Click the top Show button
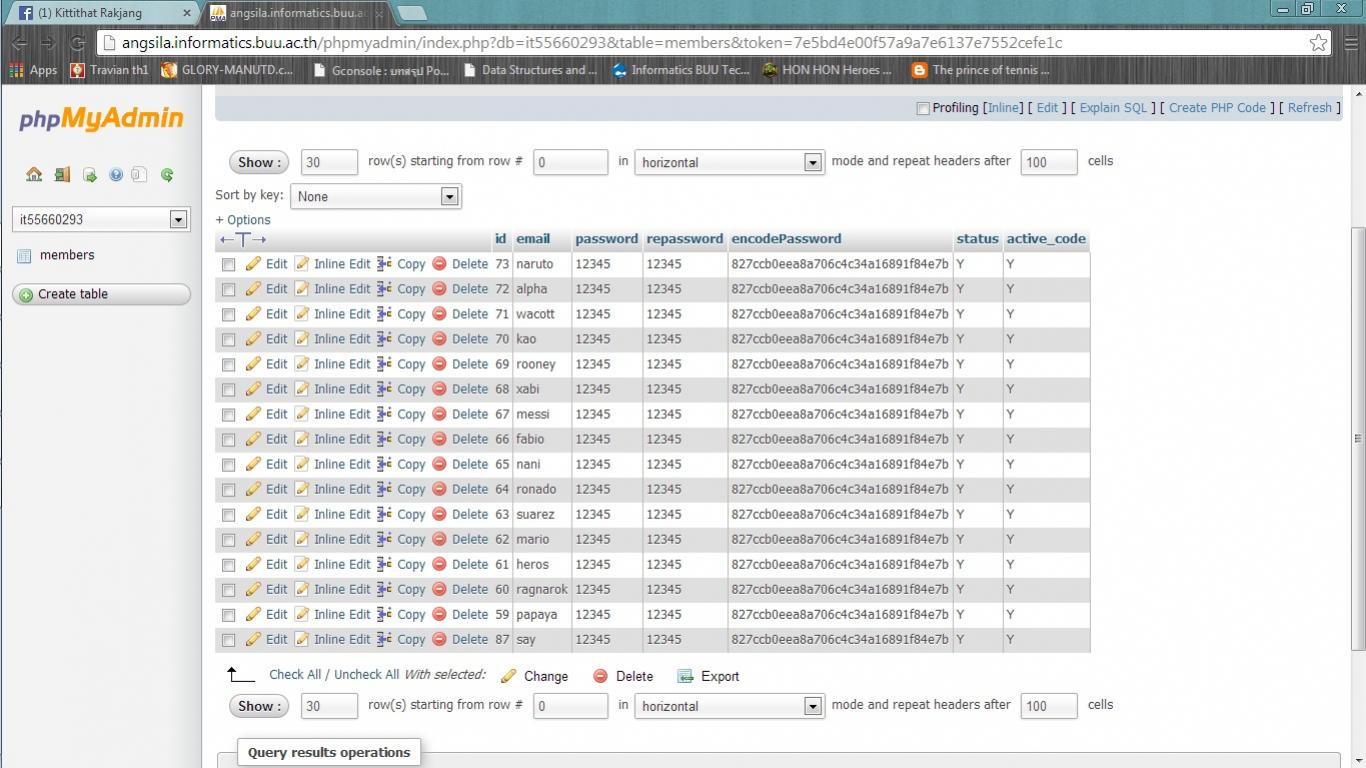 (258, 162)
